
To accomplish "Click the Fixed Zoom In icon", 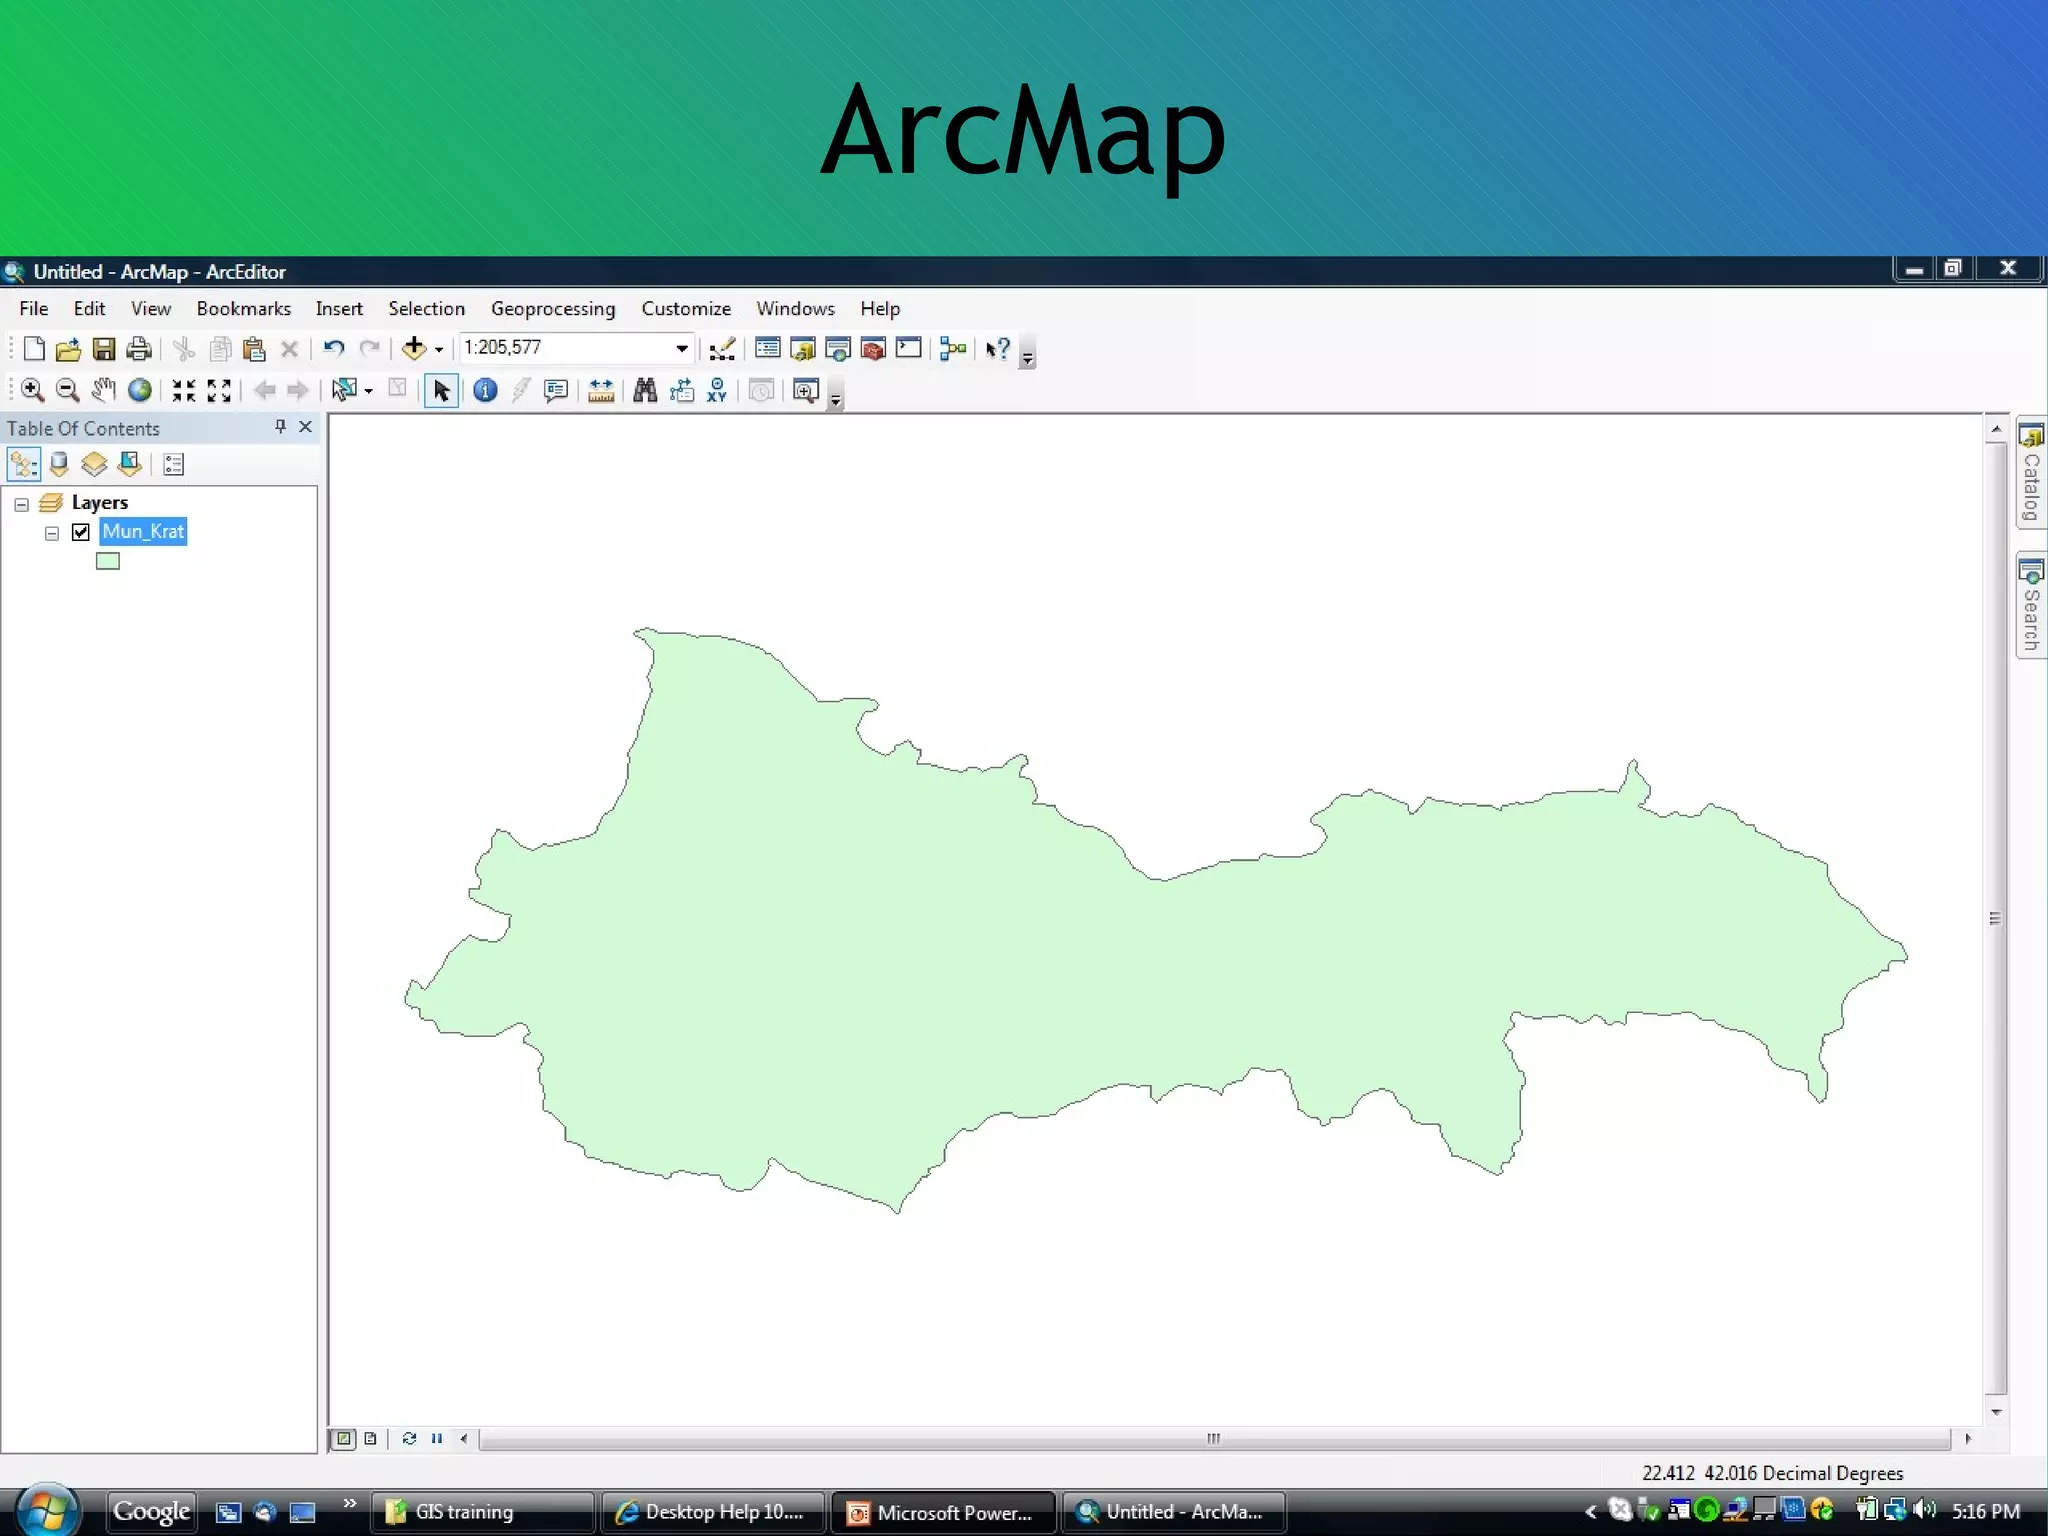I will [183, 390].
